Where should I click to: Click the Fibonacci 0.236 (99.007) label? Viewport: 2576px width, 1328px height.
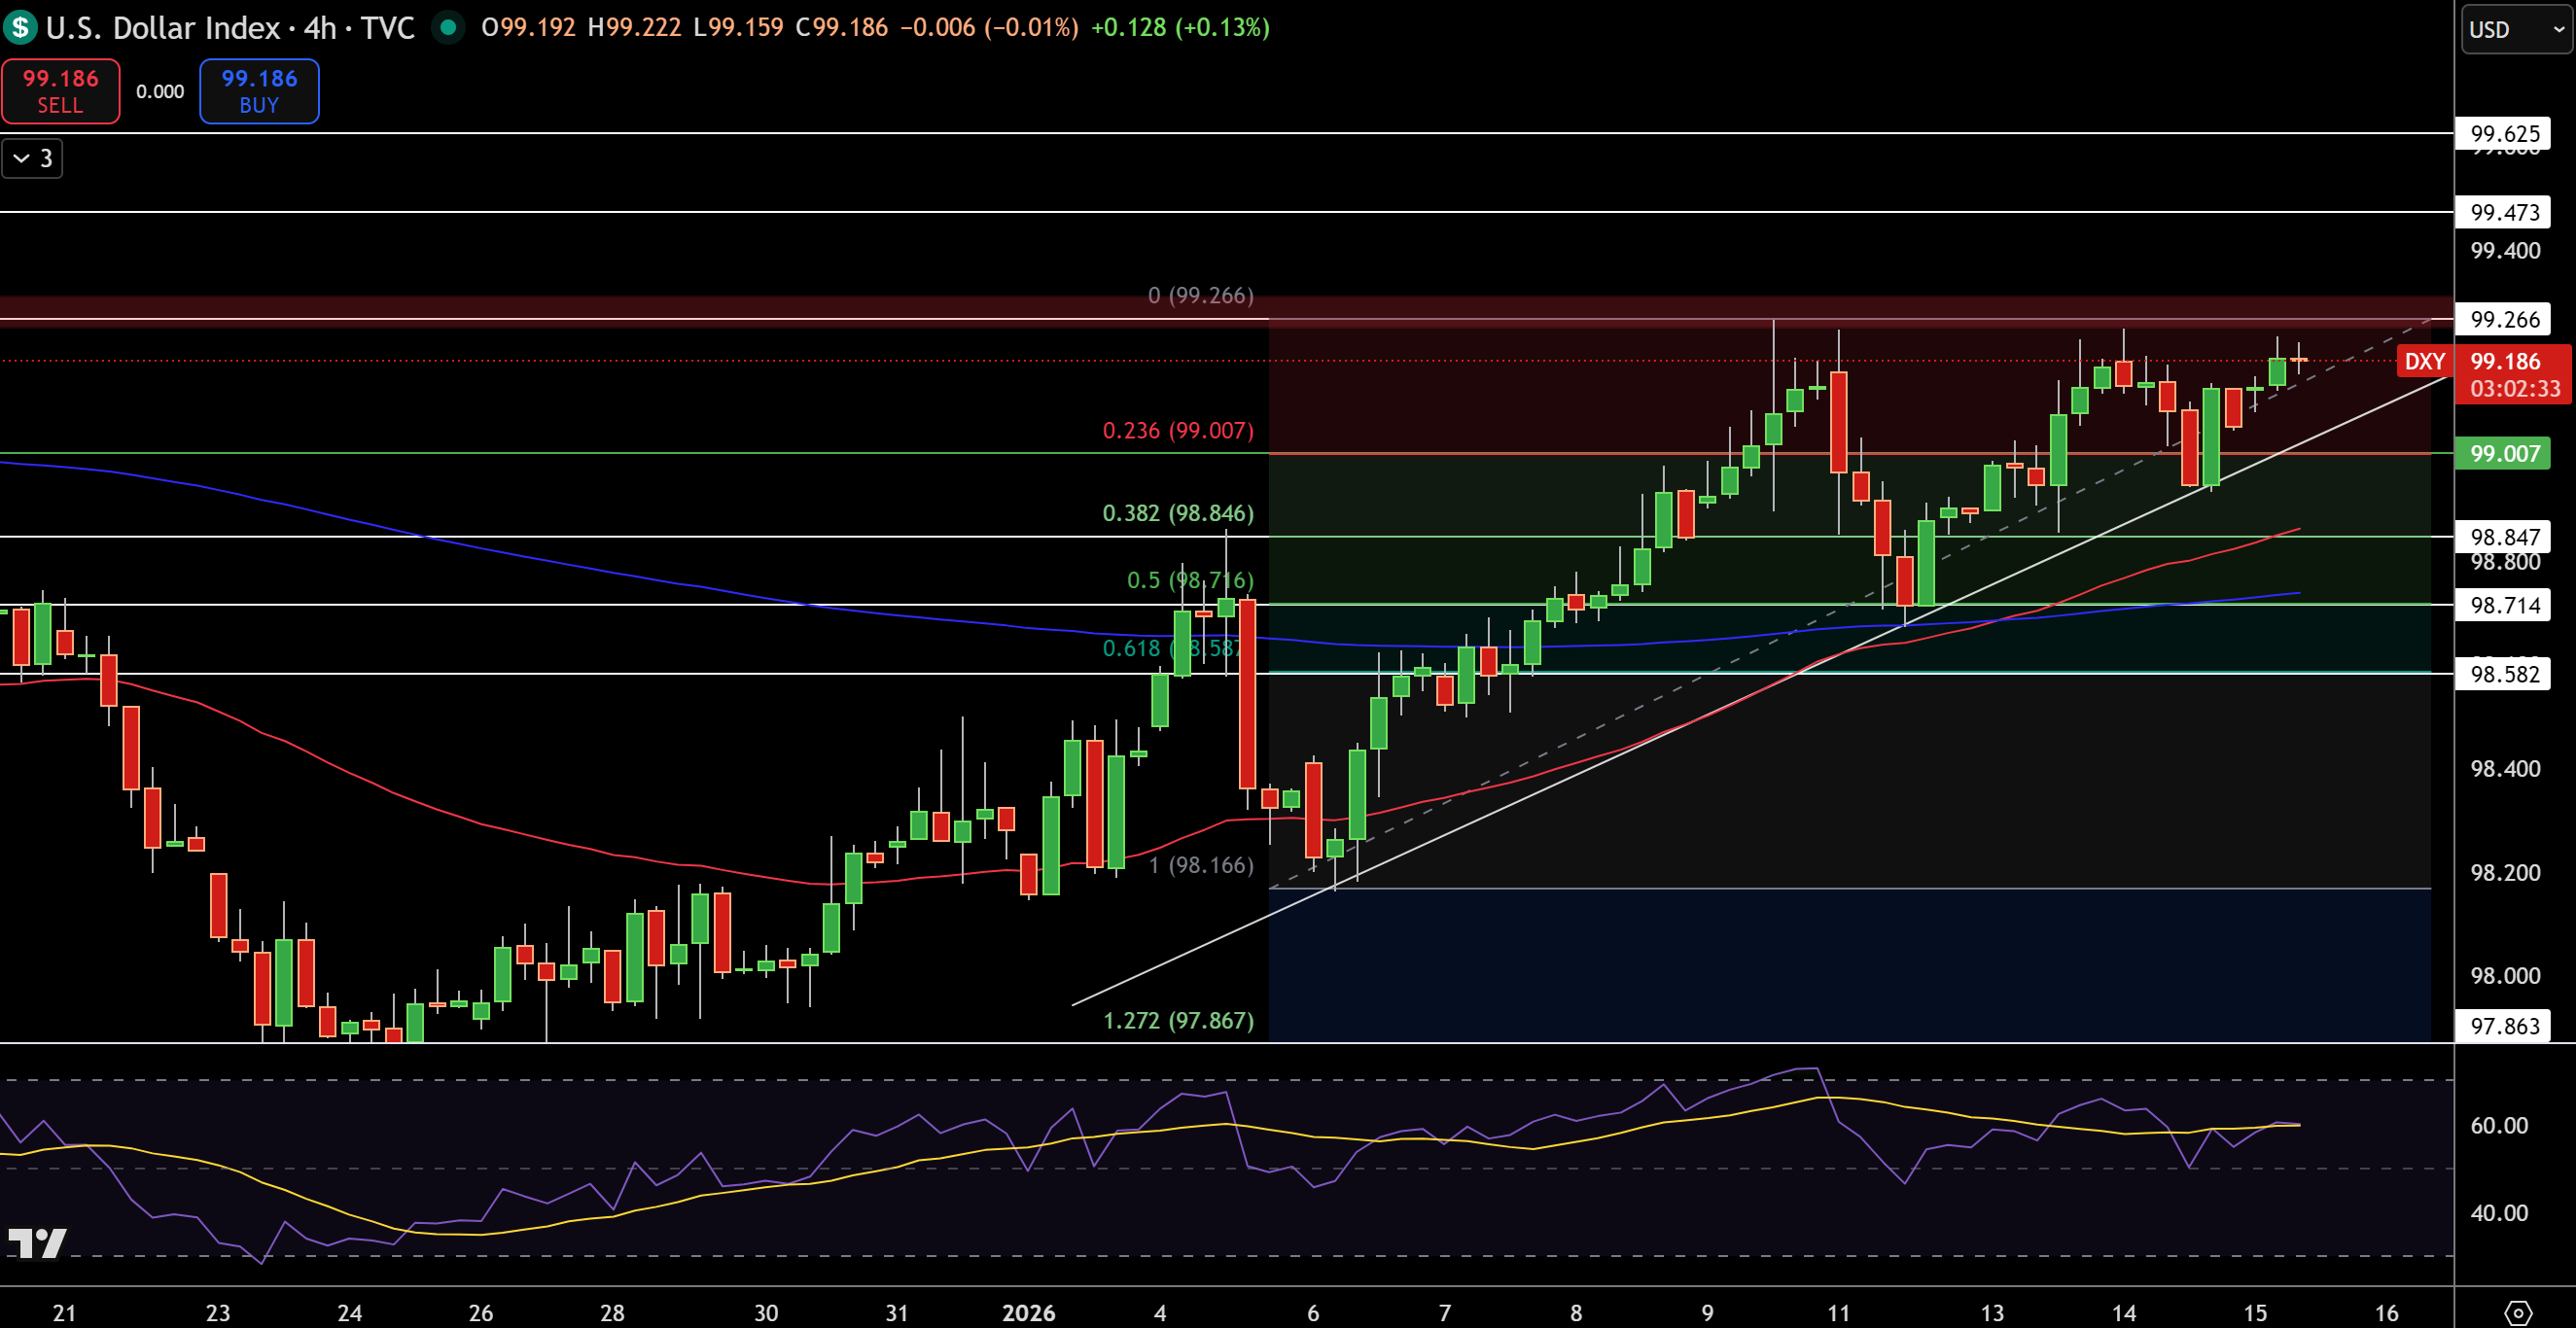click(1178, 430)
